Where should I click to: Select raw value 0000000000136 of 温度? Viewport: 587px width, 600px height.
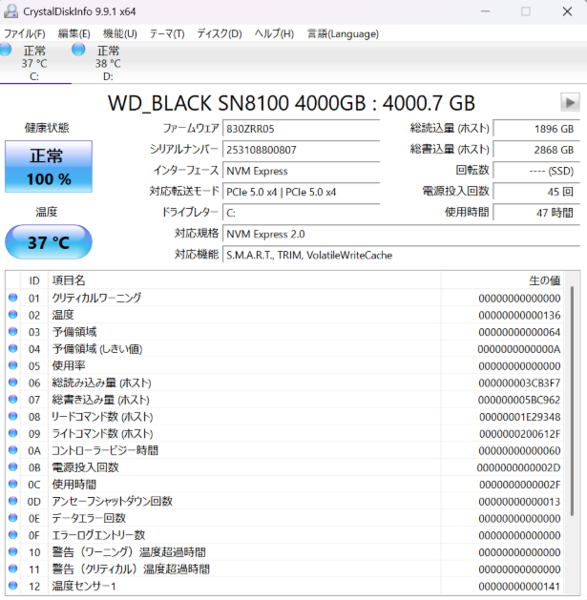tap(519, 315)
